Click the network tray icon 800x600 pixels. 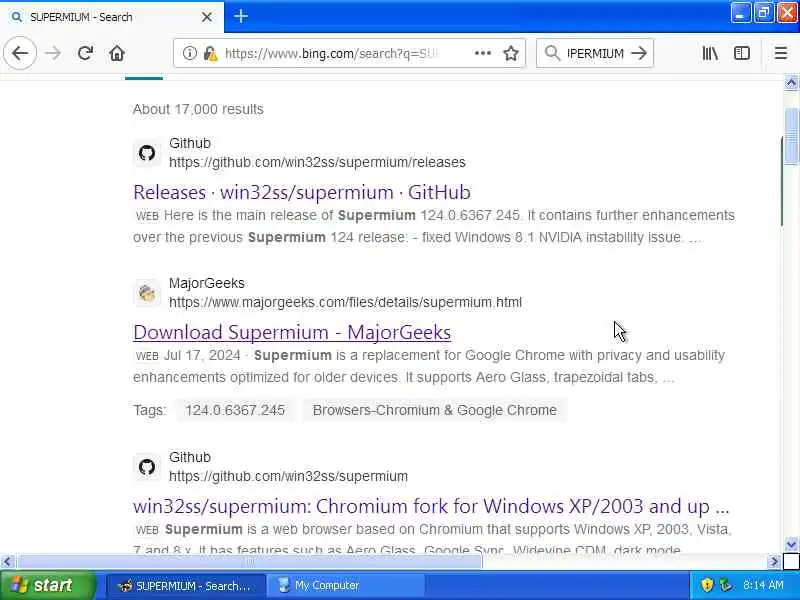[724, 585]
